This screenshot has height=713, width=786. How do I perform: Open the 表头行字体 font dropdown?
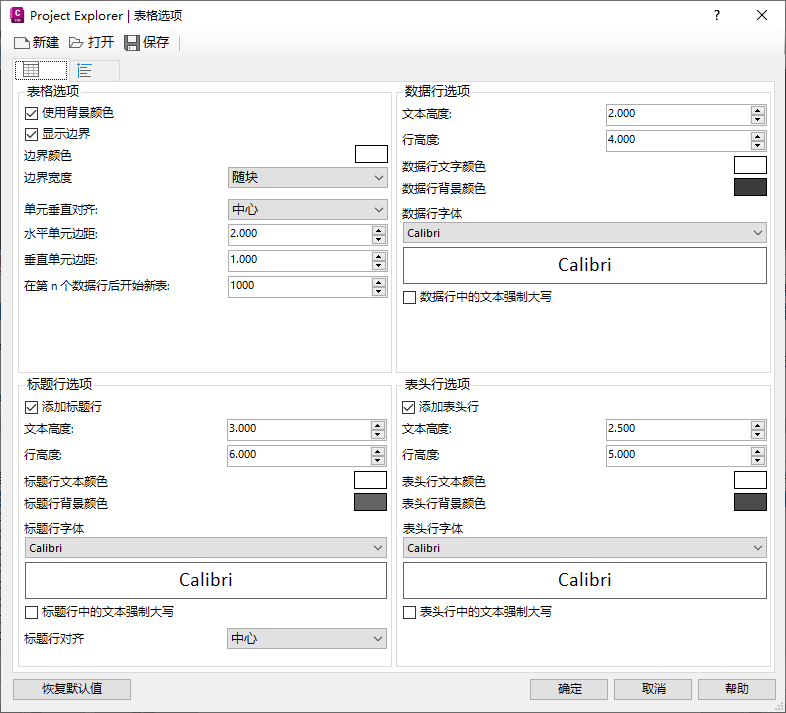coord(584,548)
